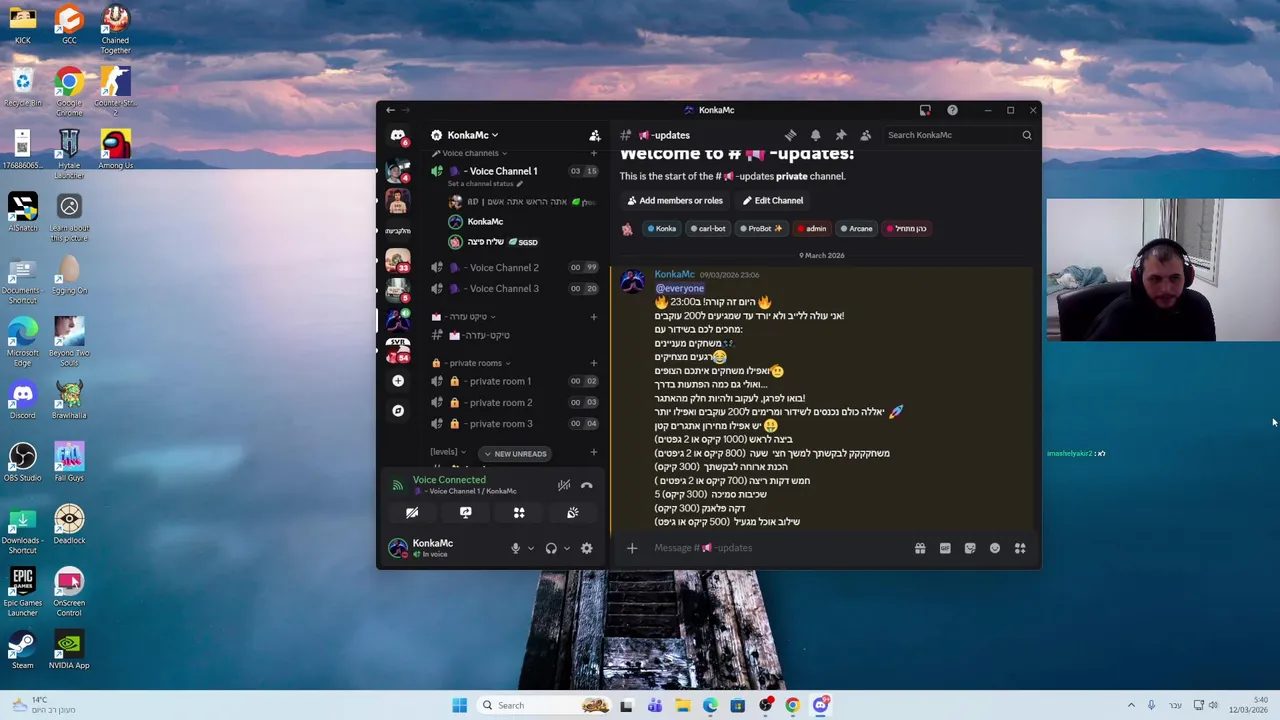The width and height of the screenshot is (1280, 720).
Task: Open Discord direct messages home icon
Action: click(x=398, y=135)
